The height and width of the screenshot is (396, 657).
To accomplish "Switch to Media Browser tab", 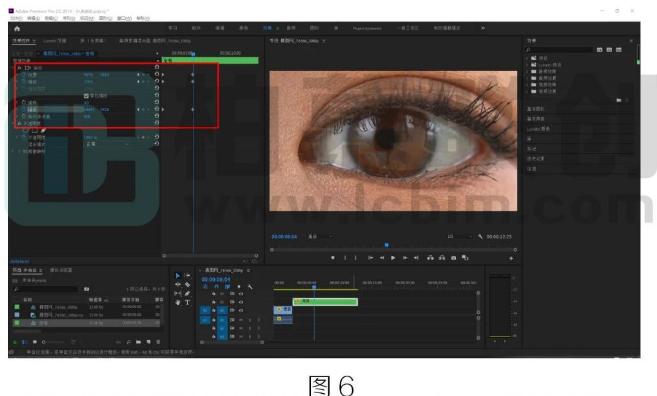I will [x=61, y=270].
